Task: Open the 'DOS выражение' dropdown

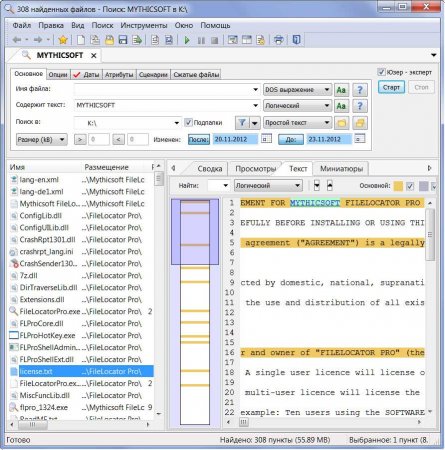Action: [x=297, y=90]
